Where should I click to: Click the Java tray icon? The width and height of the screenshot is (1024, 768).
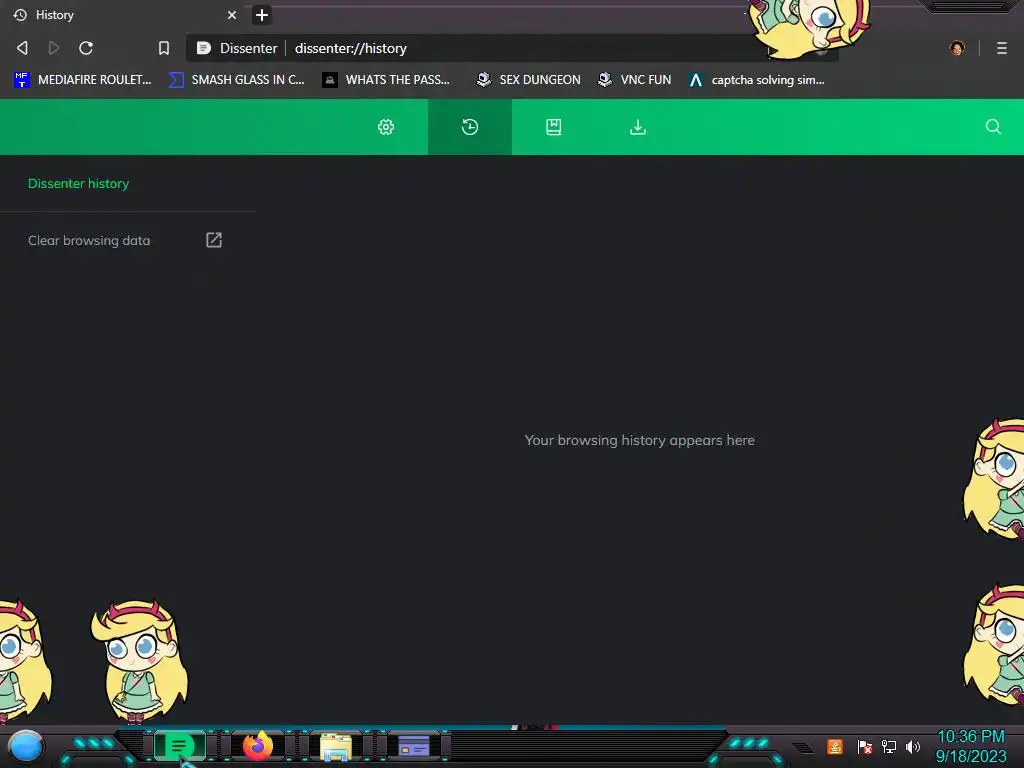pyautogui.click(x=835, y=746)
